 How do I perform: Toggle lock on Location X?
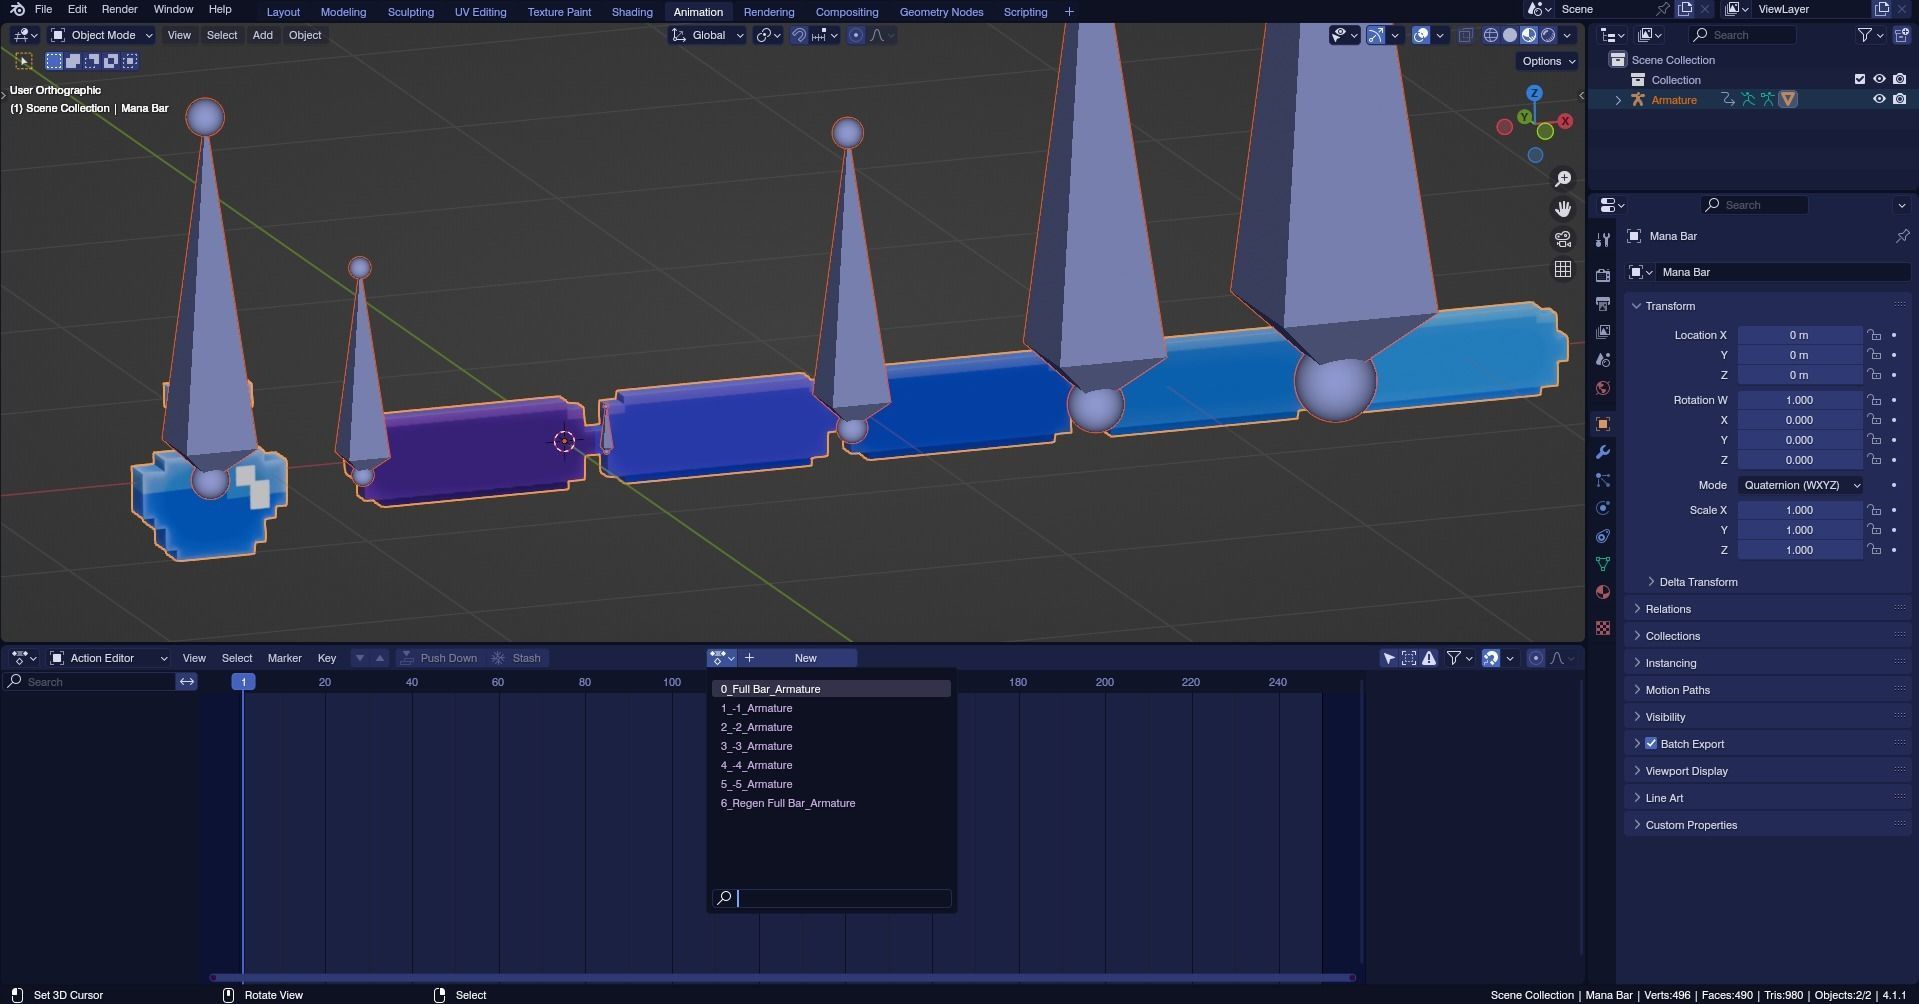[1874, 335]
